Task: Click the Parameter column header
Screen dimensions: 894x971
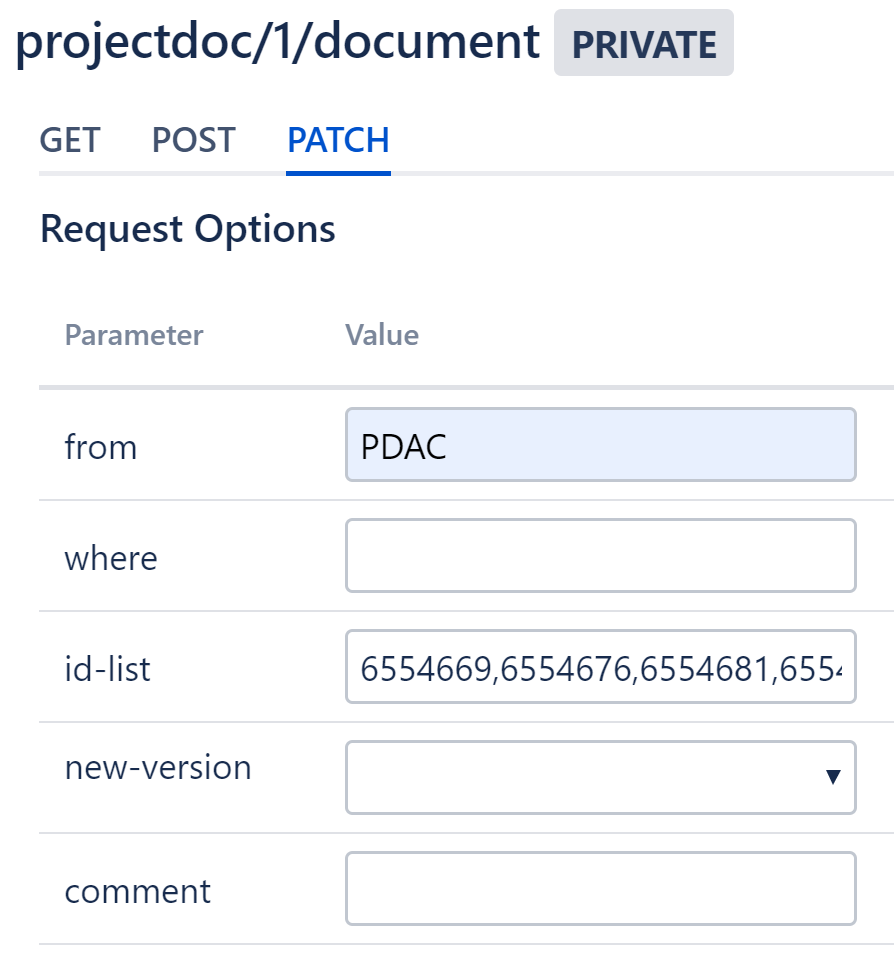Action: (x=134, y=335)
